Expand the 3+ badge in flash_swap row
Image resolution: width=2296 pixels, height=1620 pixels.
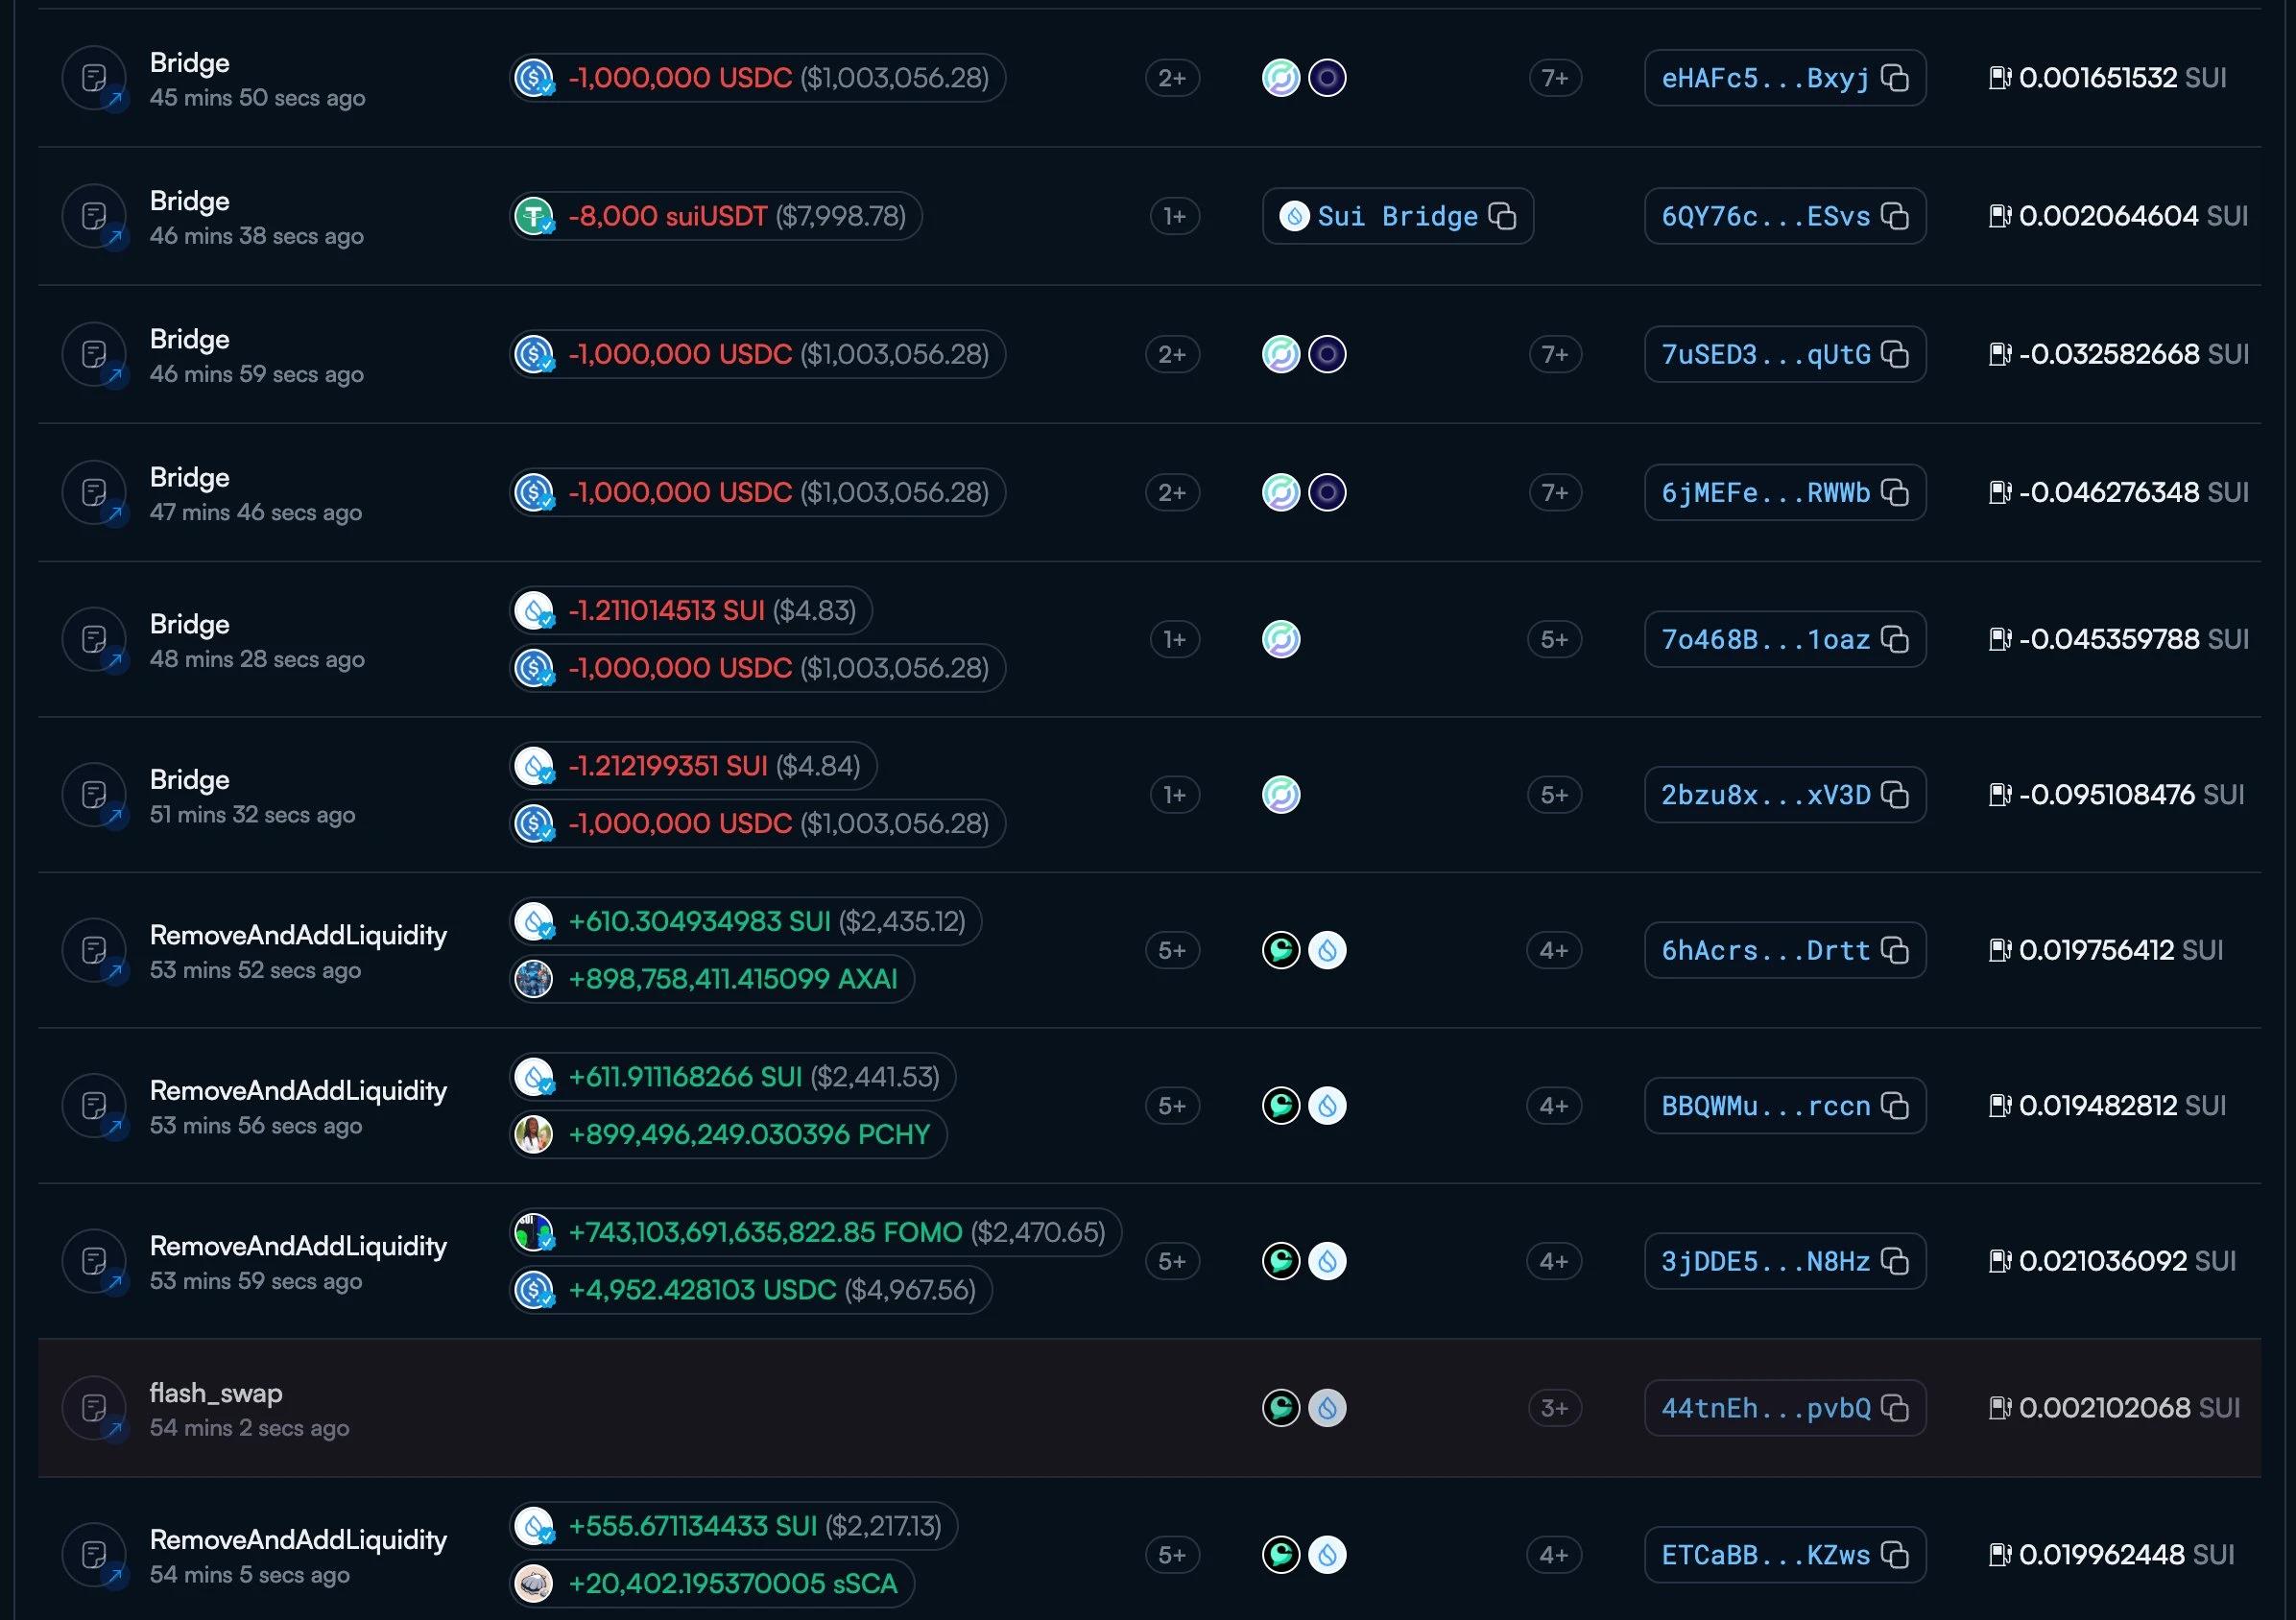click(x=1555, y=1408)
